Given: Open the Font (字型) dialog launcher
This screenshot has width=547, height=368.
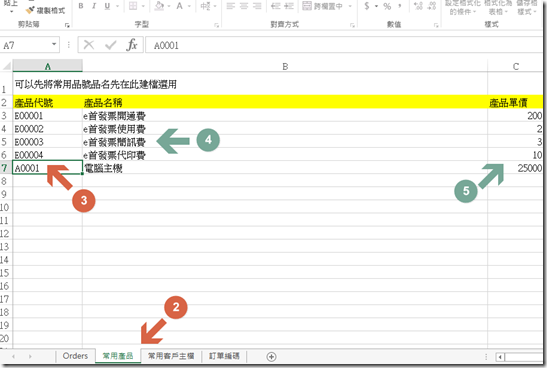Looking at the screenshot, I should click(216, 25).
